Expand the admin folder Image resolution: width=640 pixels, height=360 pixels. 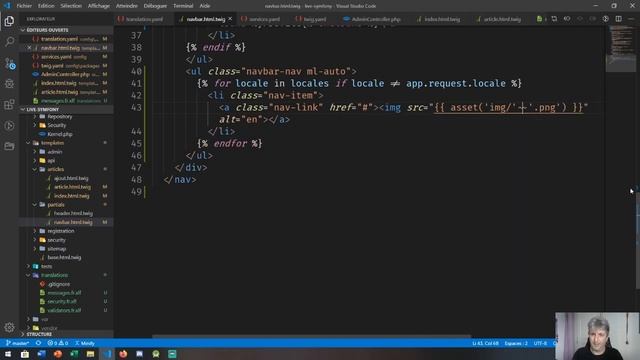[x=66, y=151]
